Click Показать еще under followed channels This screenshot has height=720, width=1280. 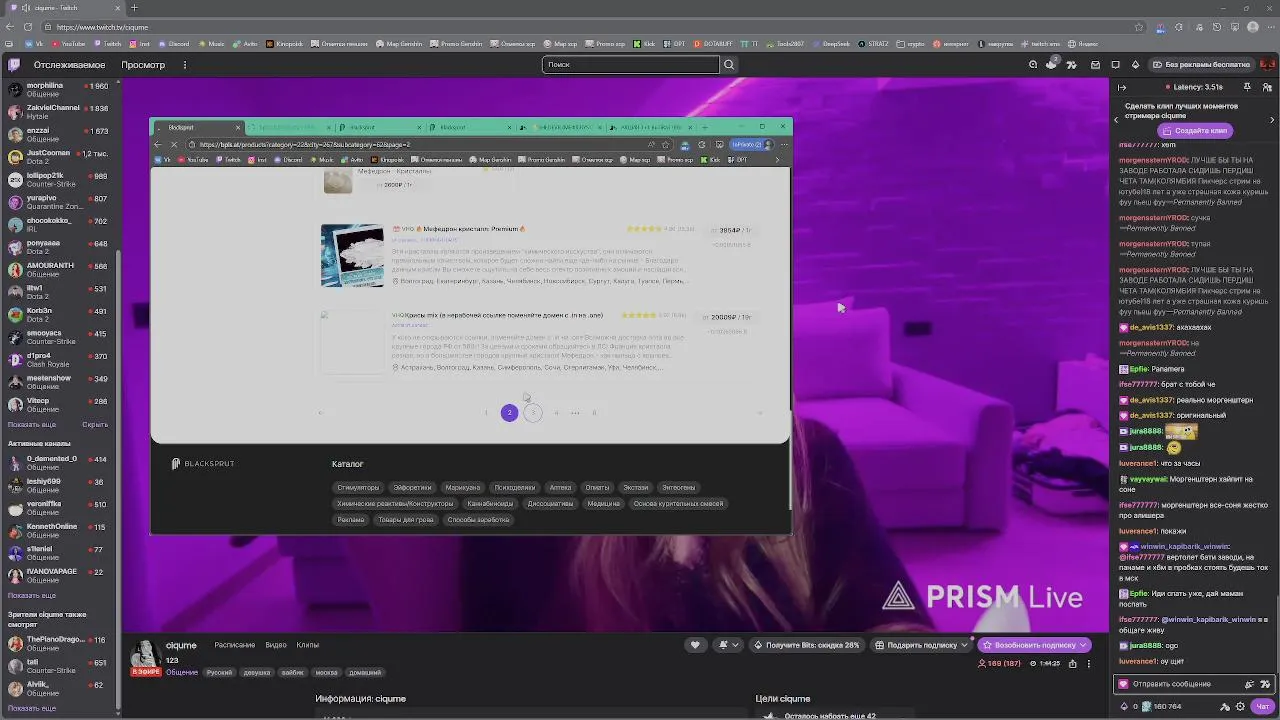(x=31, y=425)
